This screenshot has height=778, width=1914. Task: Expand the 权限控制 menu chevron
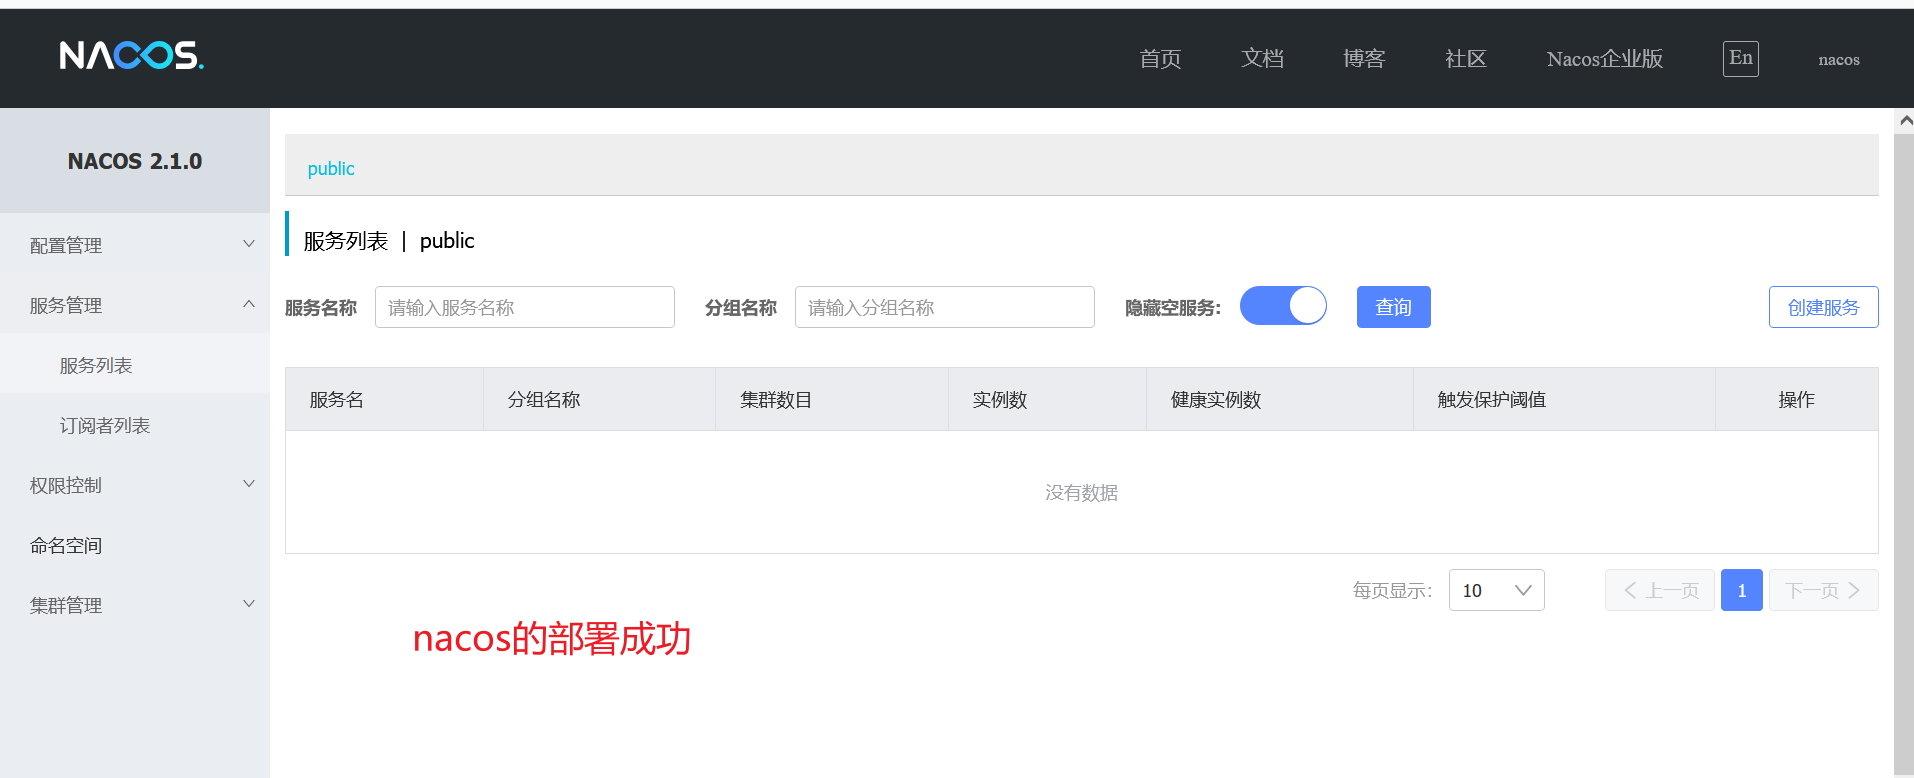pos(249,484)
